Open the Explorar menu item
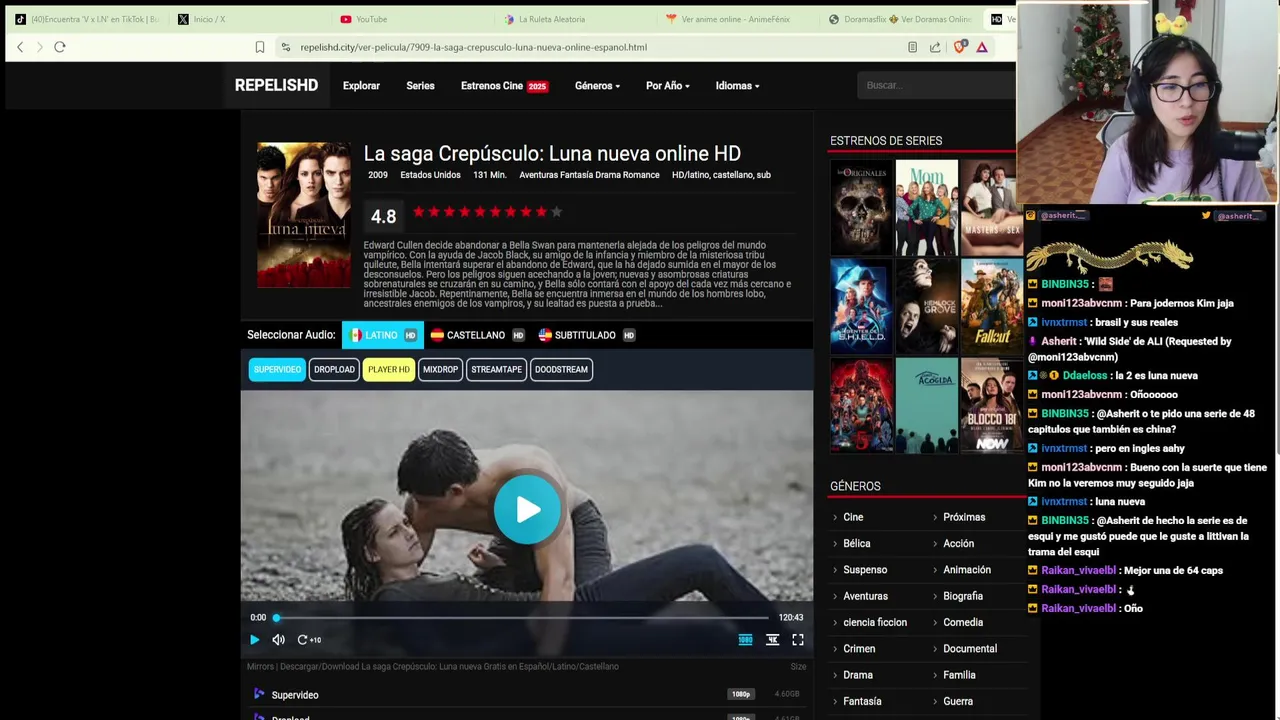The height and width of the screenshot is (720, 1280). click(x=361, y=85)
